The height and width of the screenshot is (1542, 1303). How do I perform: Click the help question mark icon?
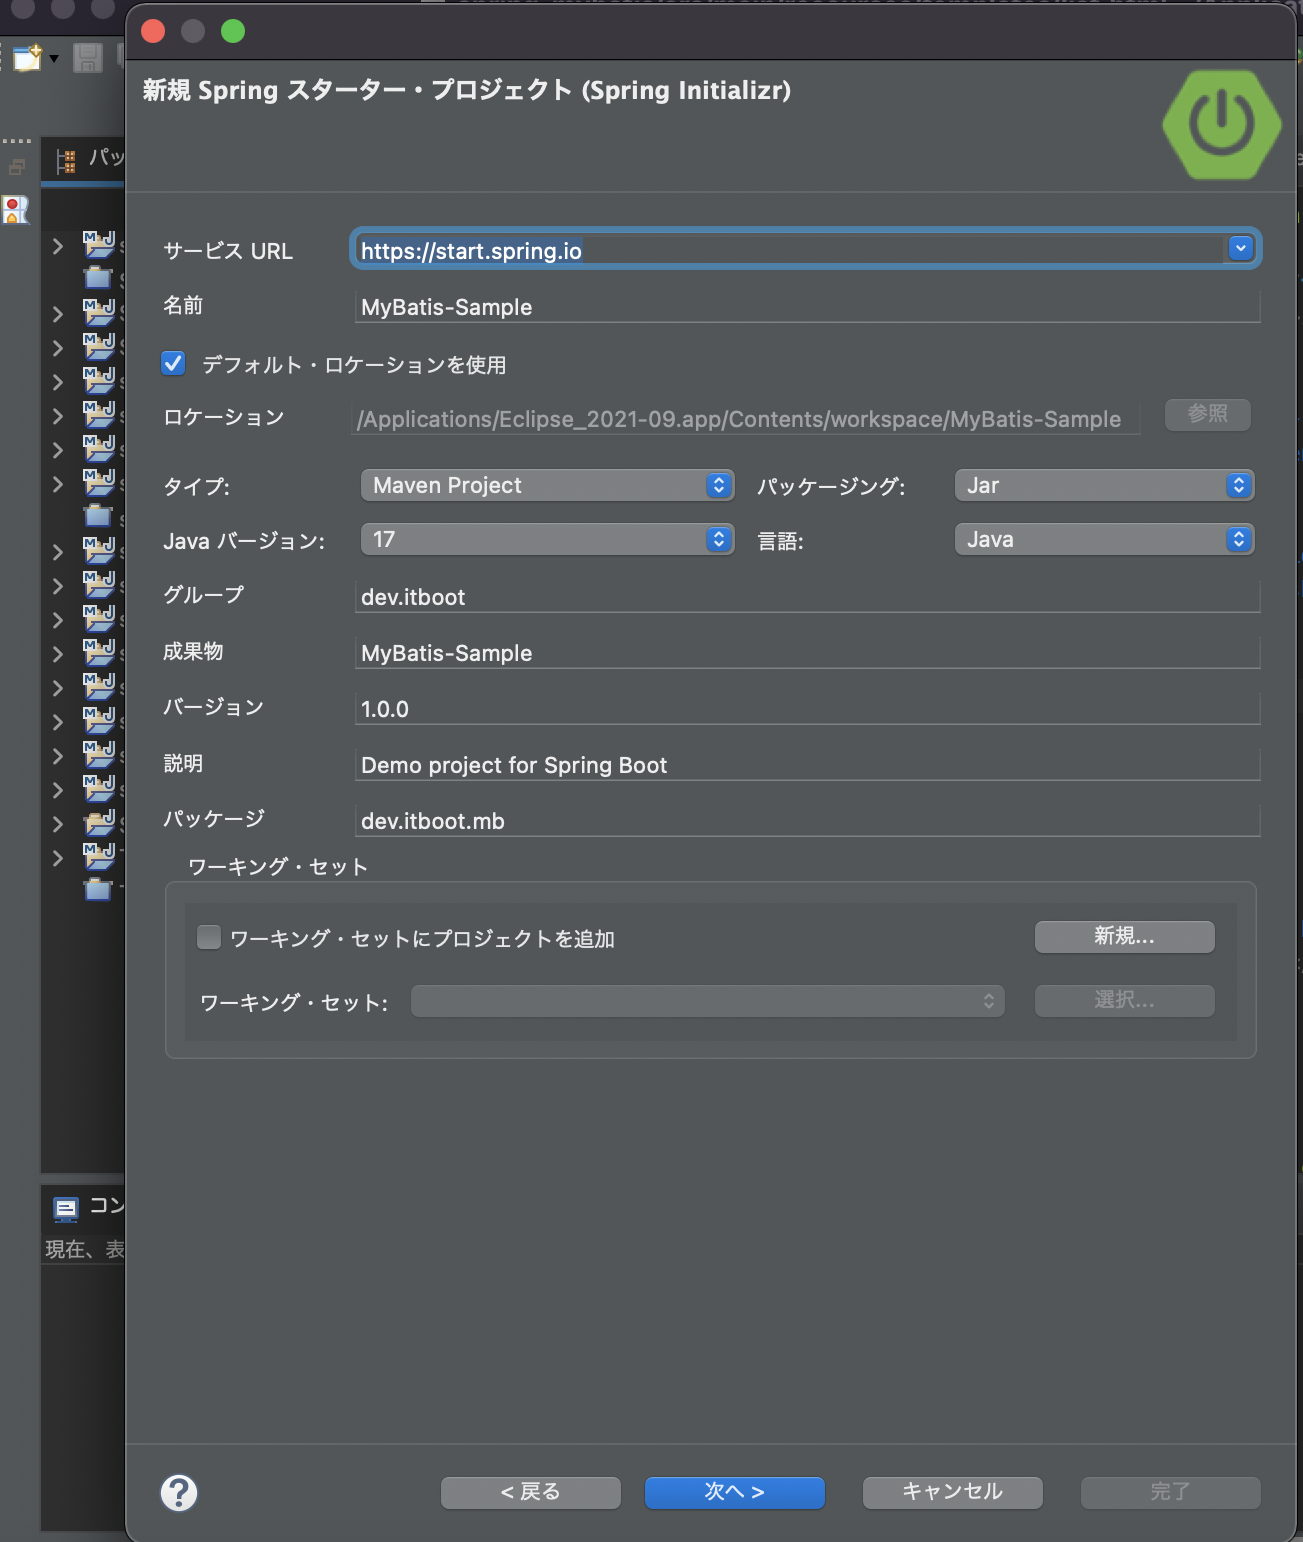179,1492
